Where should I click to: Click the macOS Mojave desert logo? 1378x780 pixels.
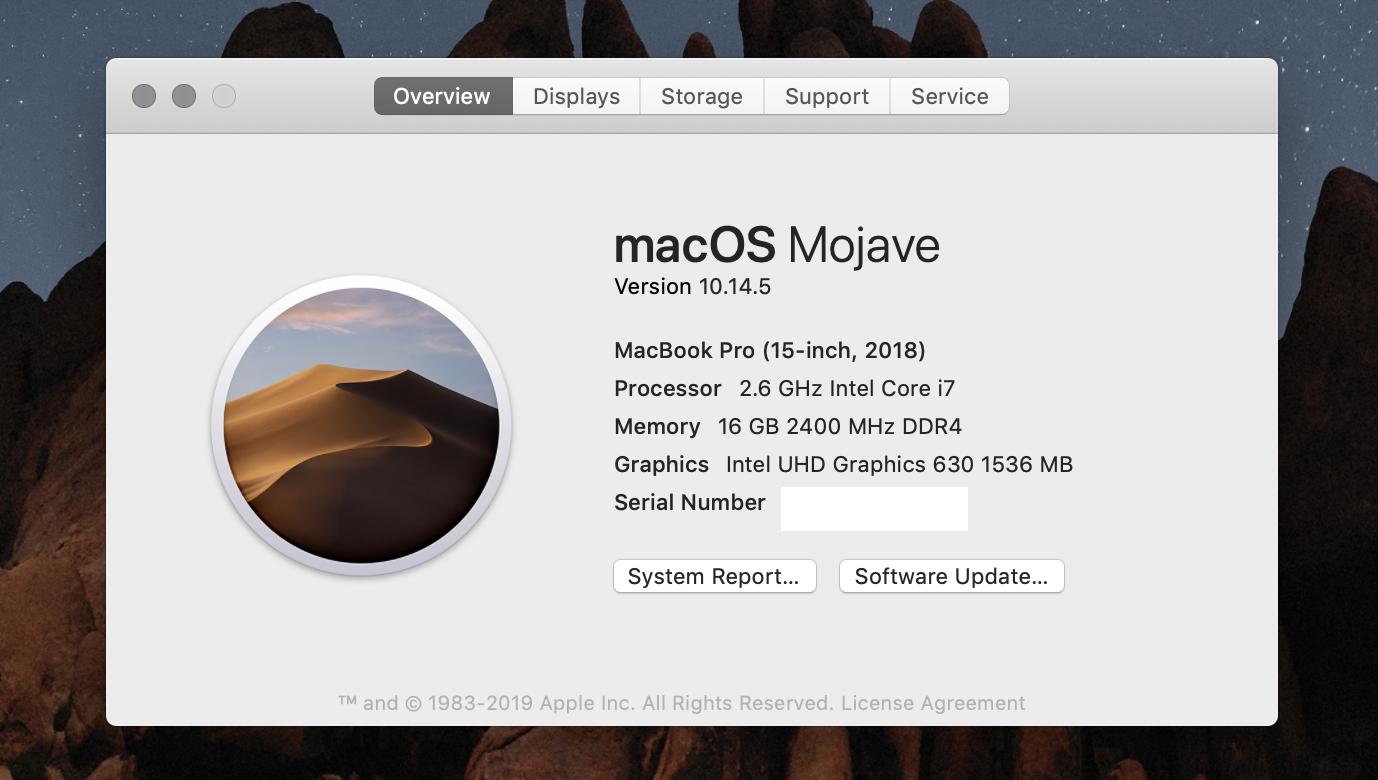pyautogui.click(x=361, y=425)
